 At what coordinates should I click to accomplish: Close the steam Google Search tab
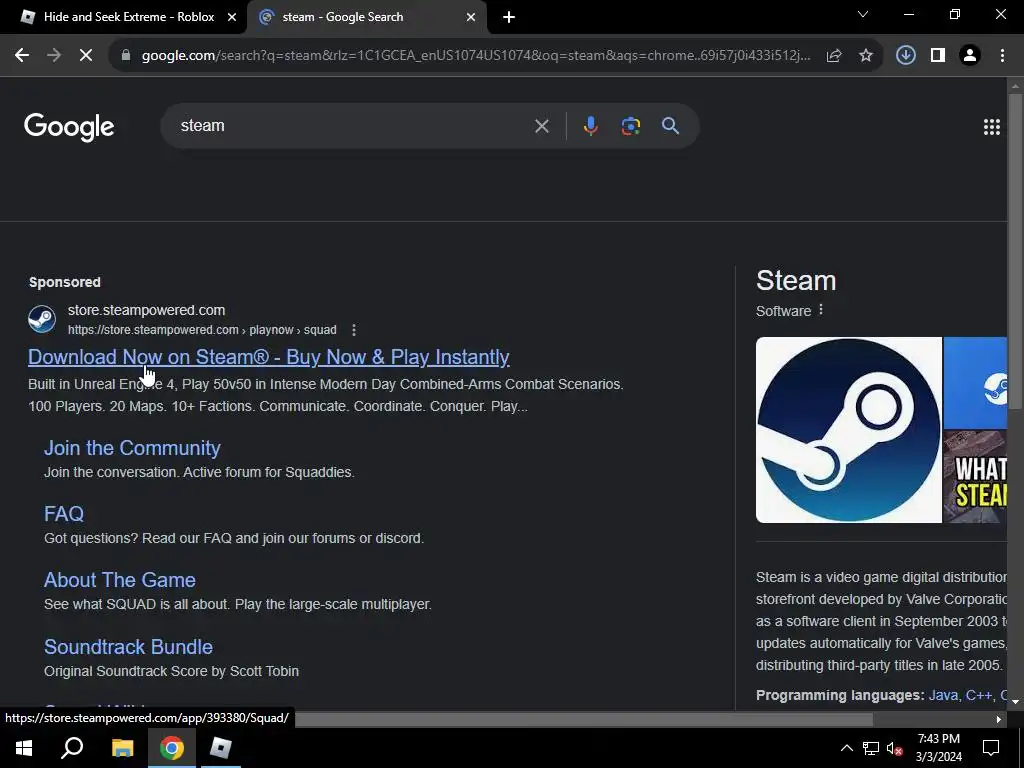471,17
